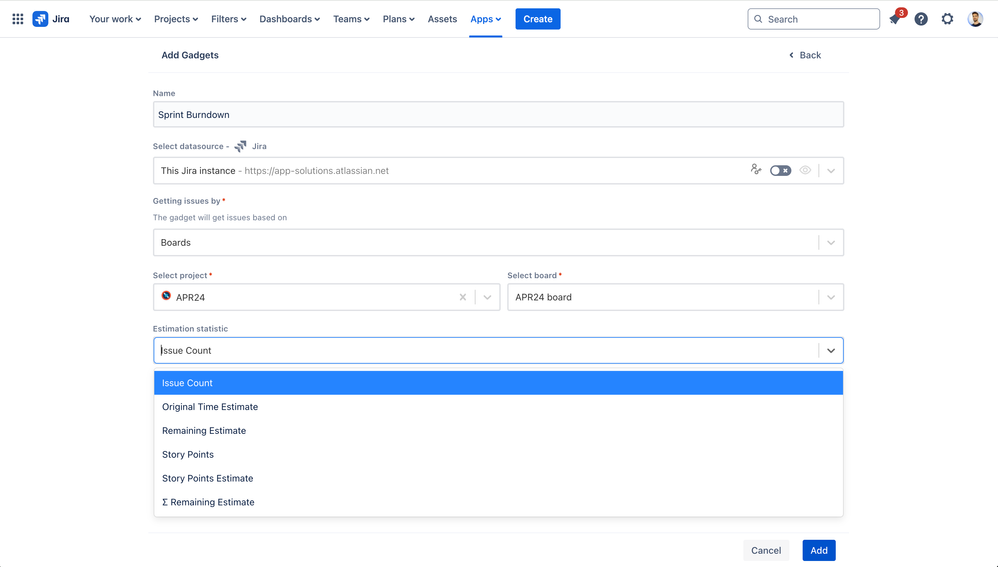Open the Projects menu
This screenshot has width=998, height=567.
176,19
